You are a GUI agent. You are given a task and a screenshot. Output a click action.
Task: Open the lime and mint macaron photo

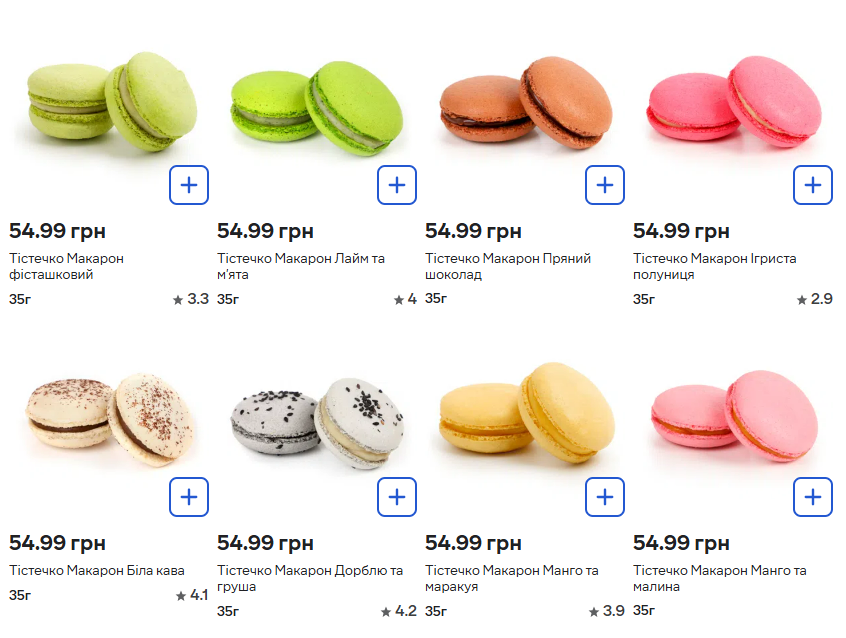(316, 105)
